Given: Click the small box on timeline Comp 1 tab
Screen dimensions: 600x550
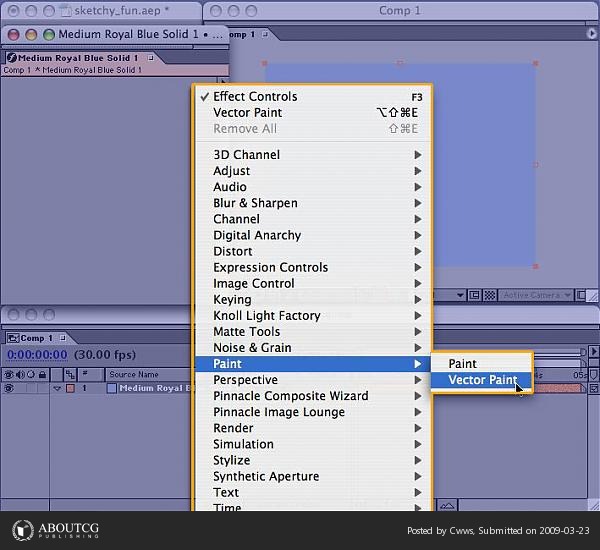Looking at the screenshot, I should [x=63, y=338].
